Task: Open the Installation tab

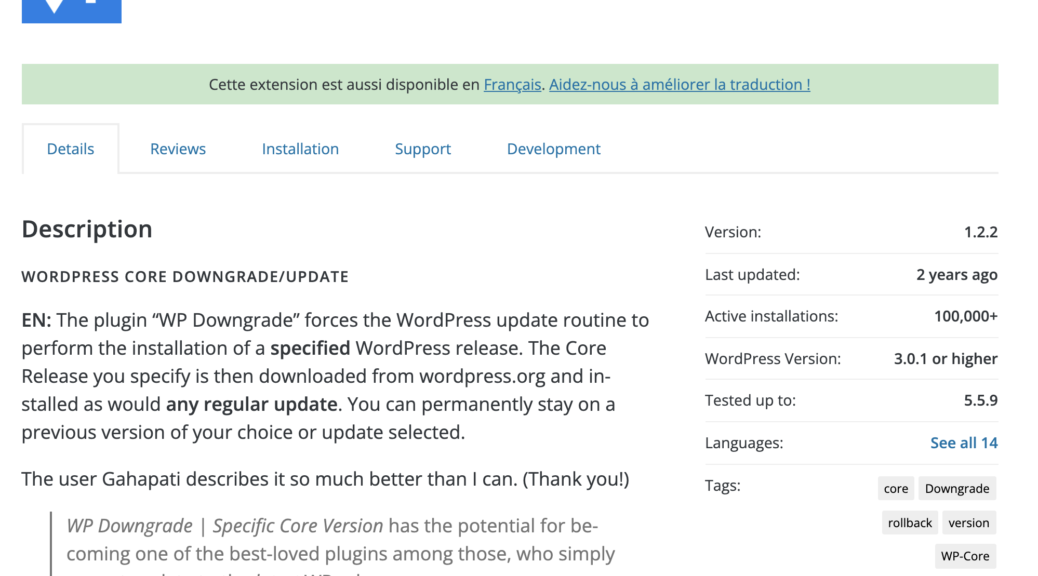Action: 300,149
